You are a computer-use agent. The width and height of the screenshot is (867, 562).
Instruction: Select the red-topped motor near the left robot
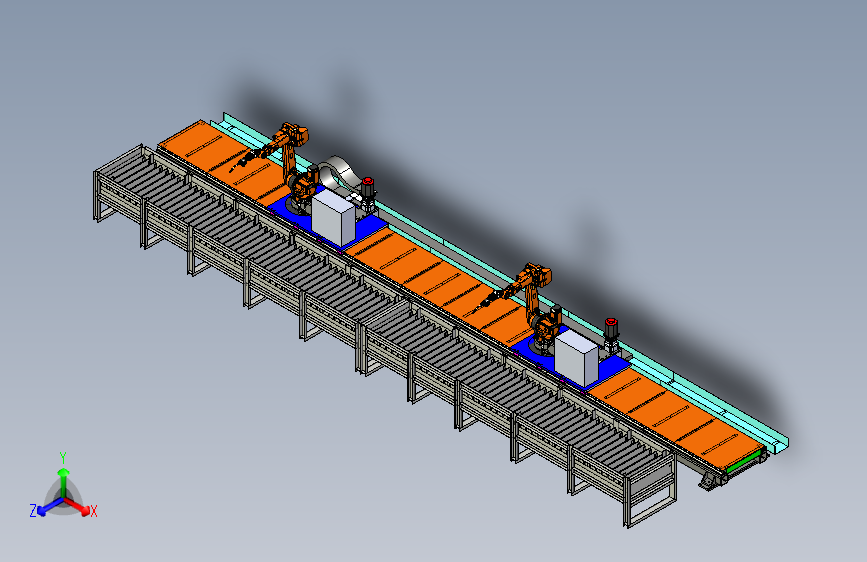click(368, 194)
